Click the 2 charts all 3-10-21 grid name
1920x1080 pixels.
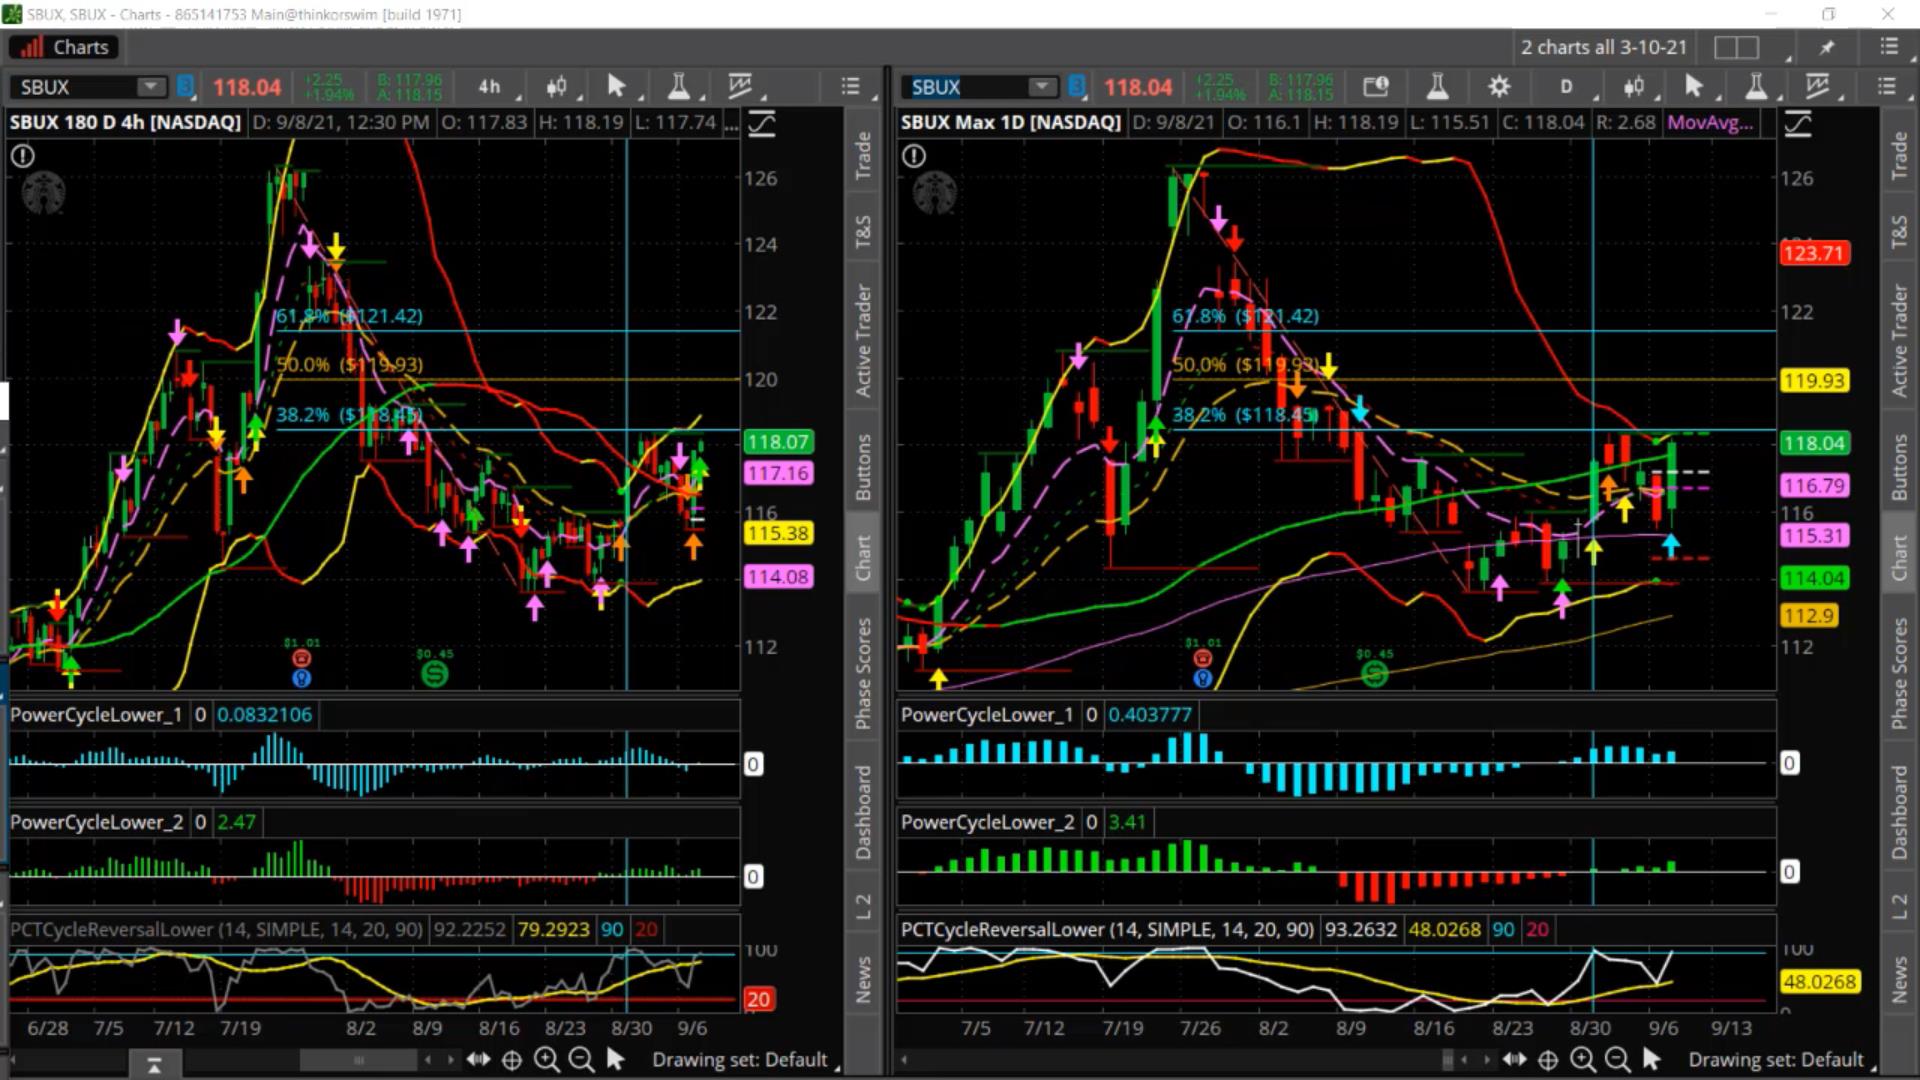(1604, 47)
